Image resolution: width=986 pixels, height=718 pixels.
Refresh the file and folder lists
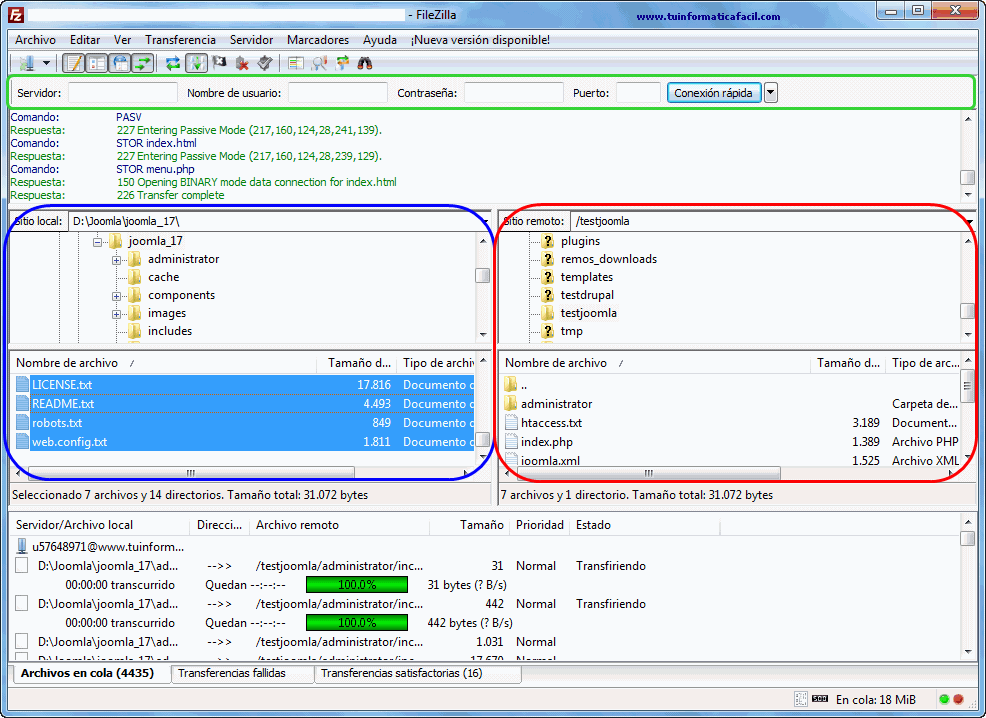pyautogui.click(x=172, y=63)
